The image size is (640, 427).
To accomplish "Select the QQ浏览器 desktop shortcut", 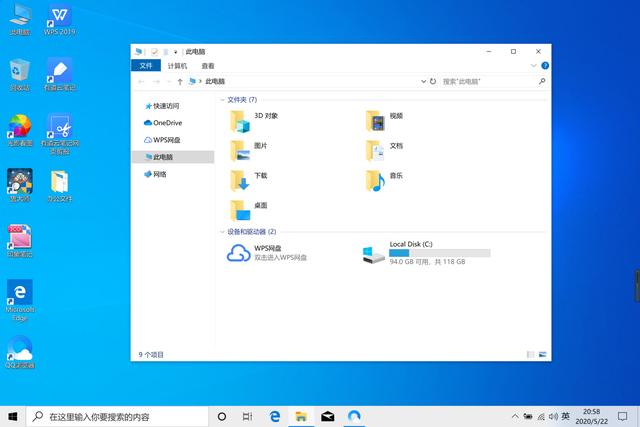I will click(x=20, y=352).
